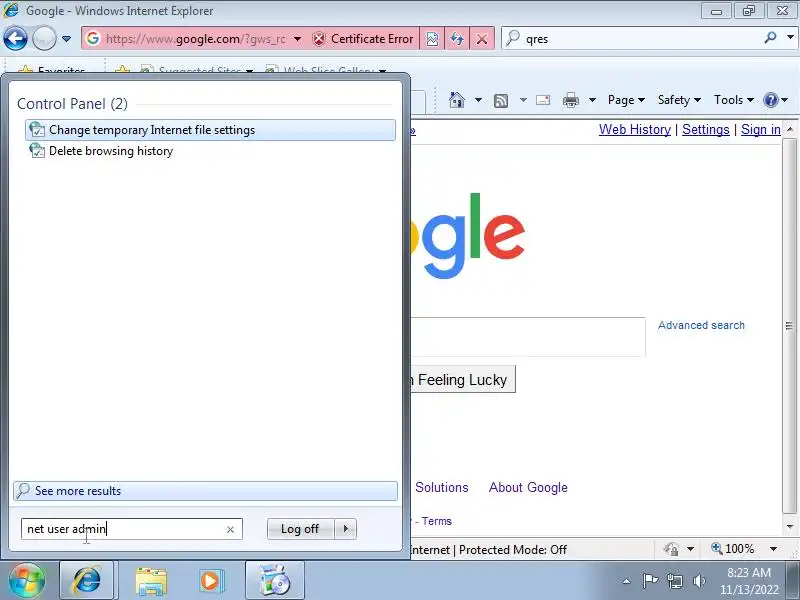This screenshot has height=600, width=800.
Task: Open Windows Explorer from taskbar
Action: coord(151,581)
